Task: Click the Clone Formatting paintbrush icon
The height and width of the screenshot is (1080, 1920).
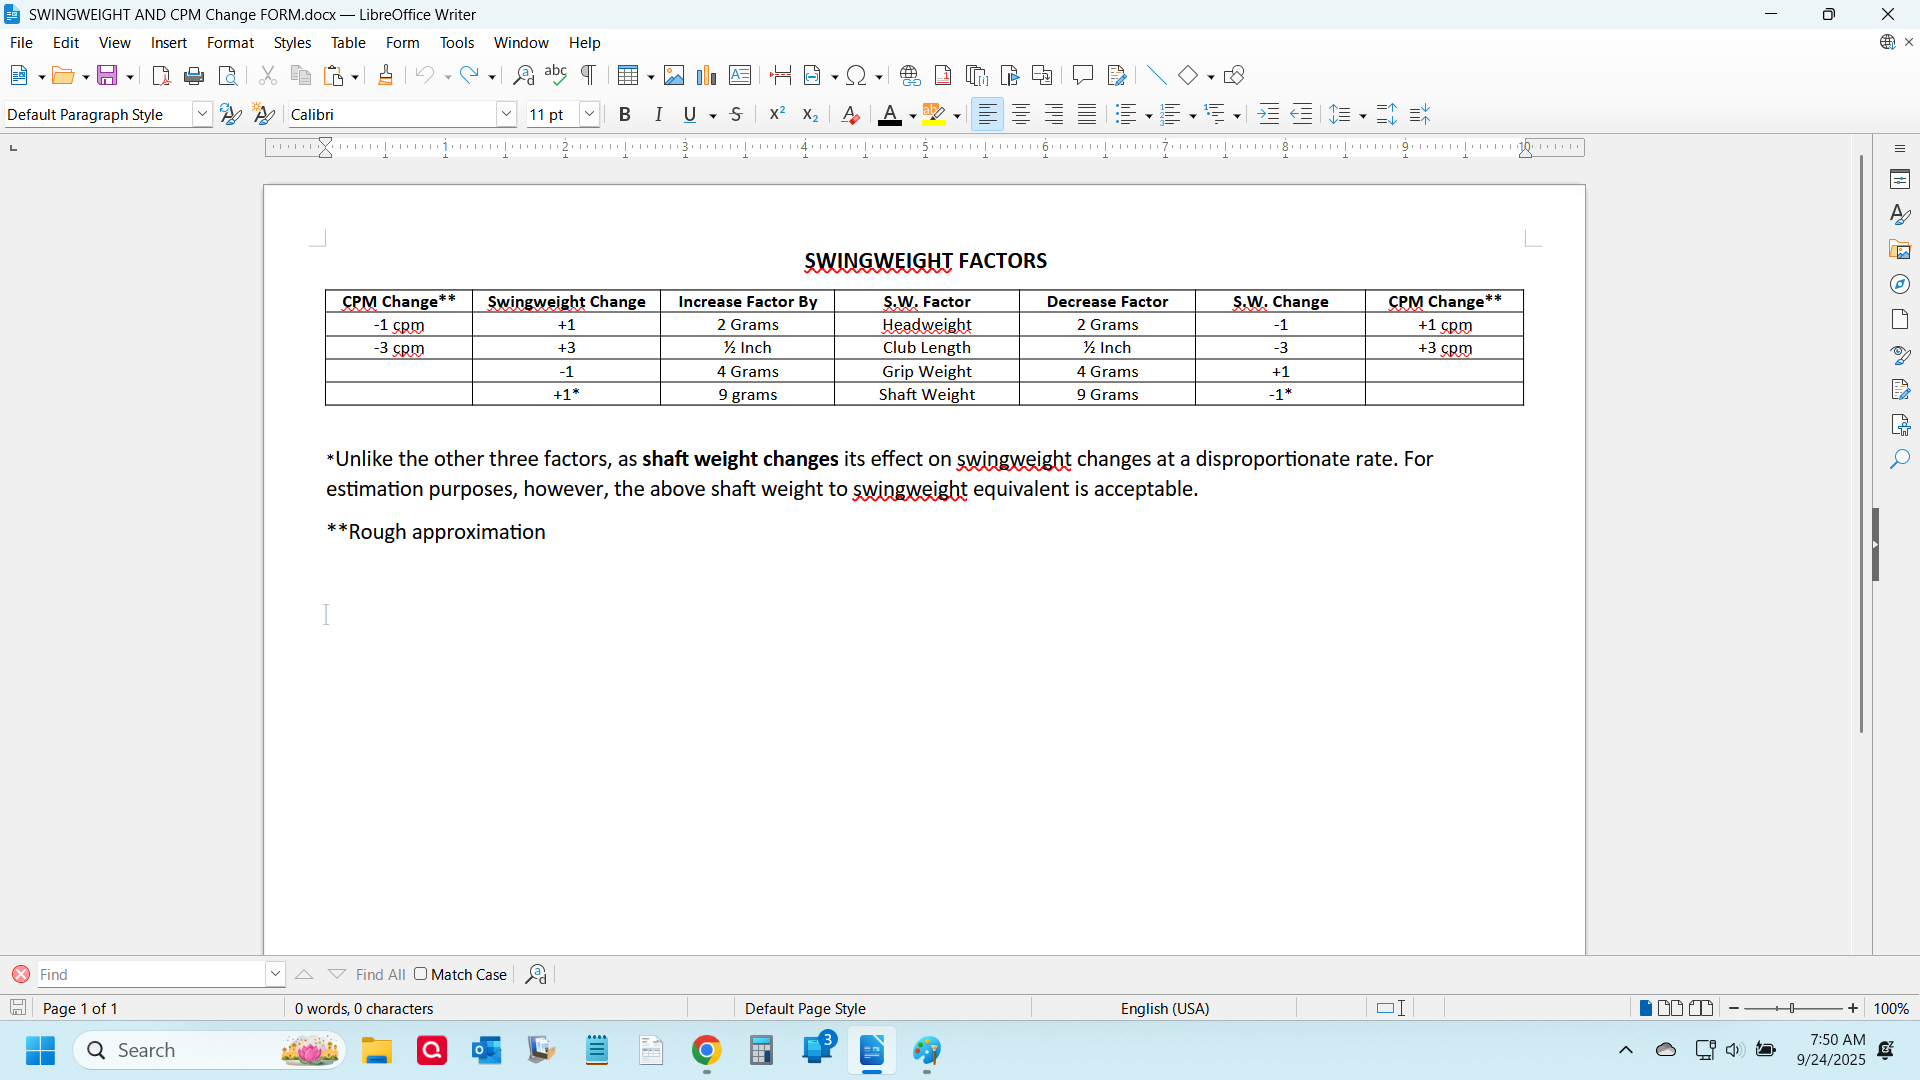Action: [385, 76]
